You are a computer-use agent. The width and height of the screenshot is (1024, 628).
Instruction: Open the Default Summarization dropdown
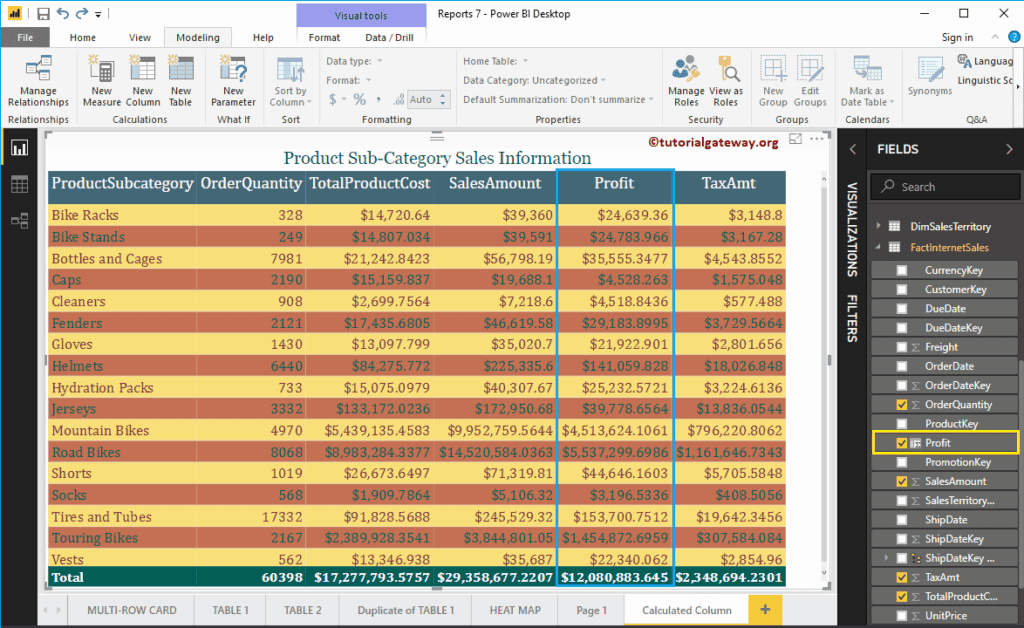click(x=650, y=99)
